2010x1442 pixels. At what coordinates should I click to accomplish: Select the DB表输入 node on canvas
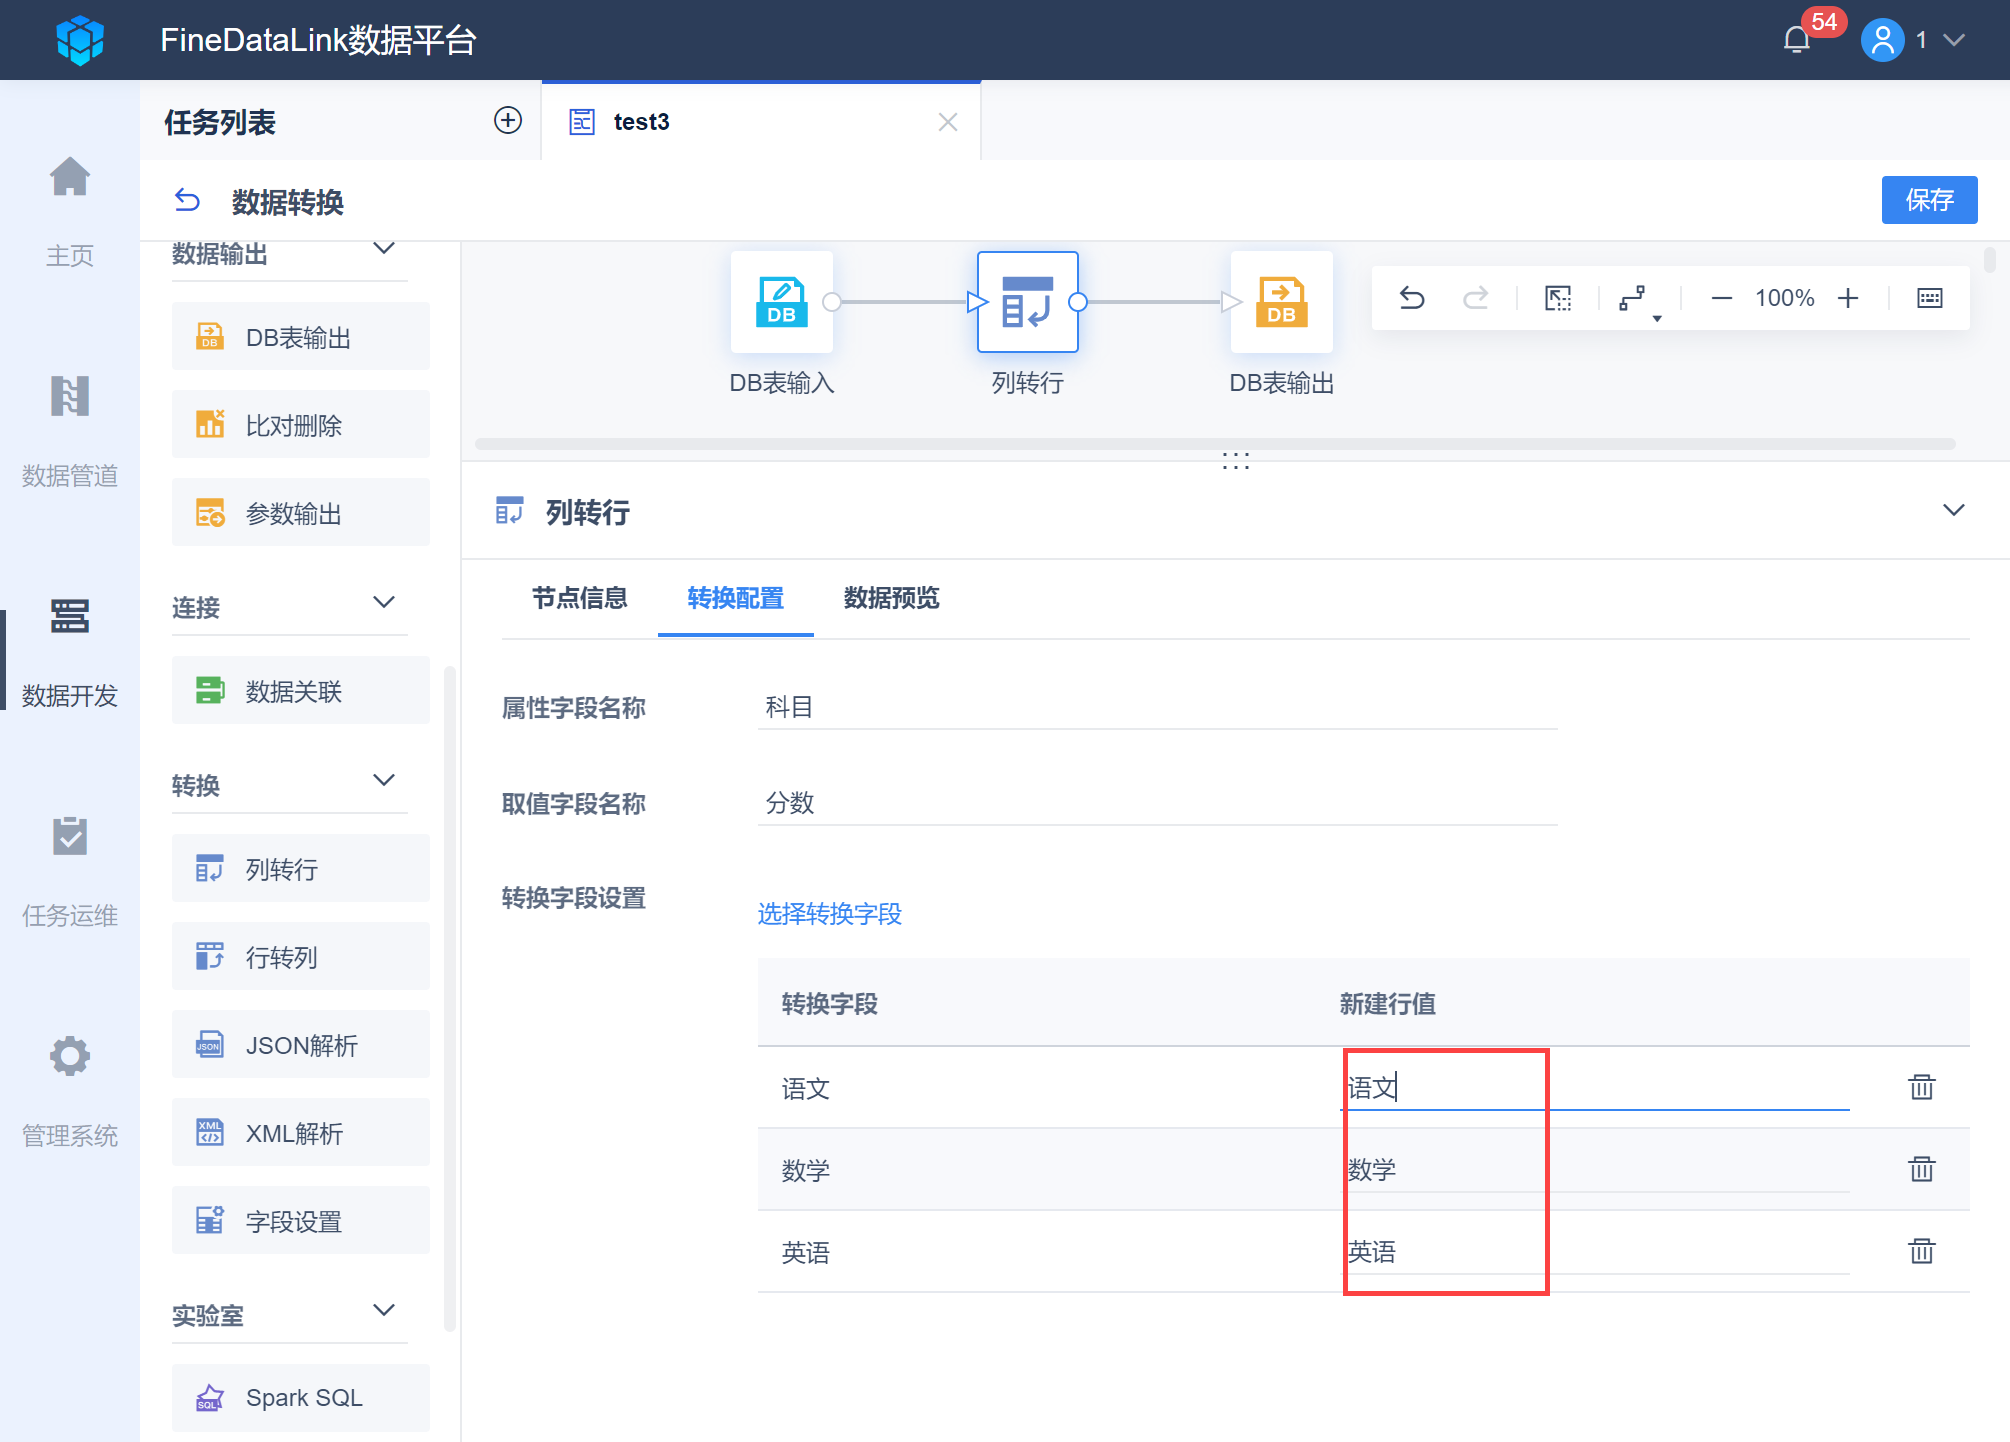click(x=781, y=302)
